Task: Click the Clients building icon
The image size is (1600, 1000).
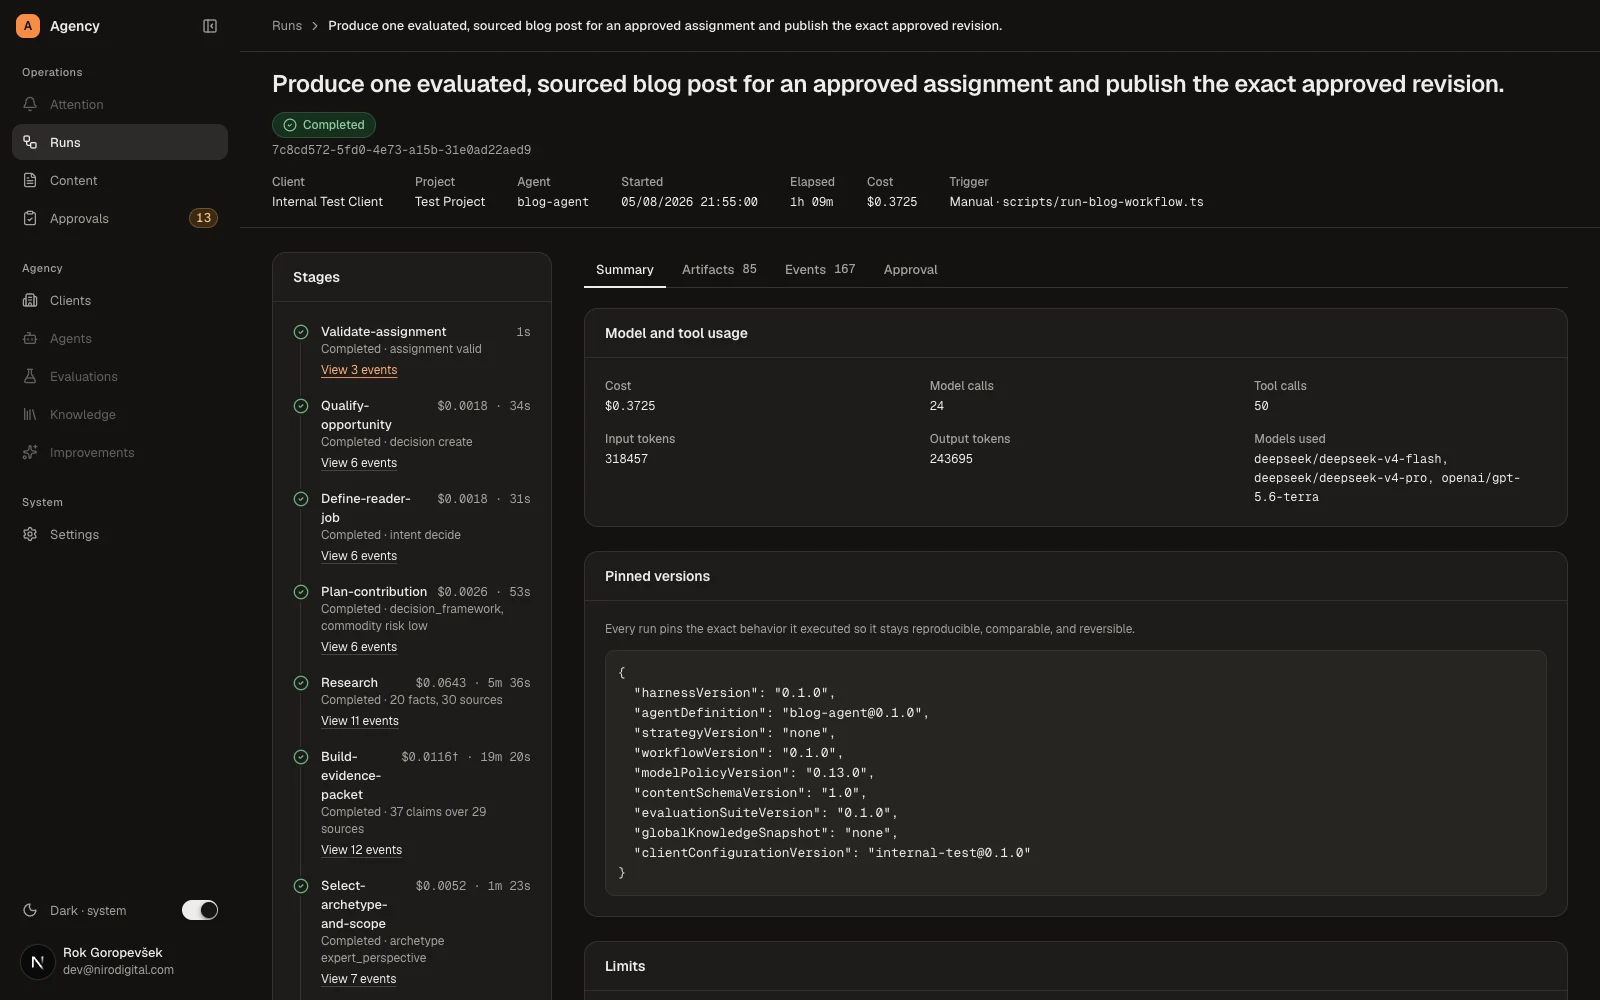Action: (x=30, y=300)
